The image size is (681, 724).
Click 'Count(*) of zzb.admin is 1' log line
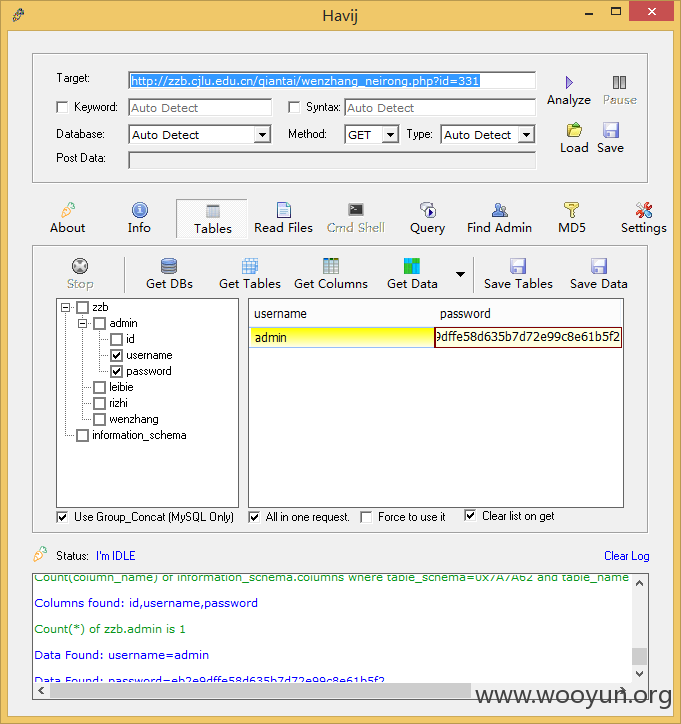click(x=110, y=629)
